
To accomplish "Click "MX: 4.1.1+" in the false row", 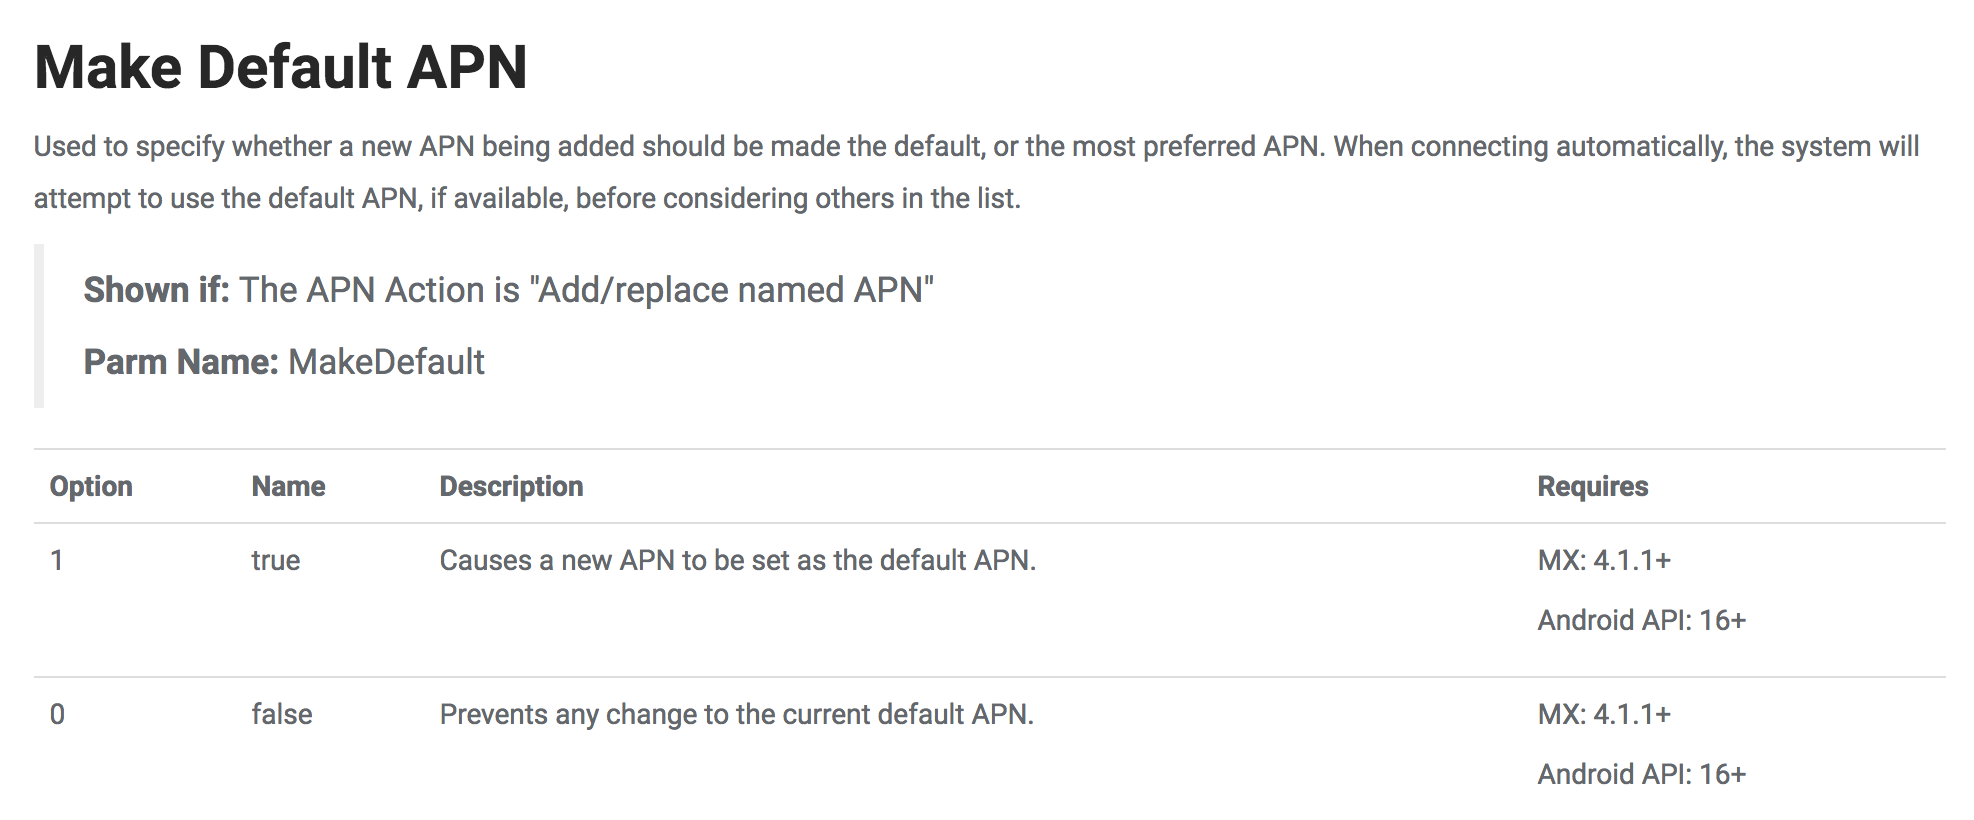I will [x=1604, y=714].
